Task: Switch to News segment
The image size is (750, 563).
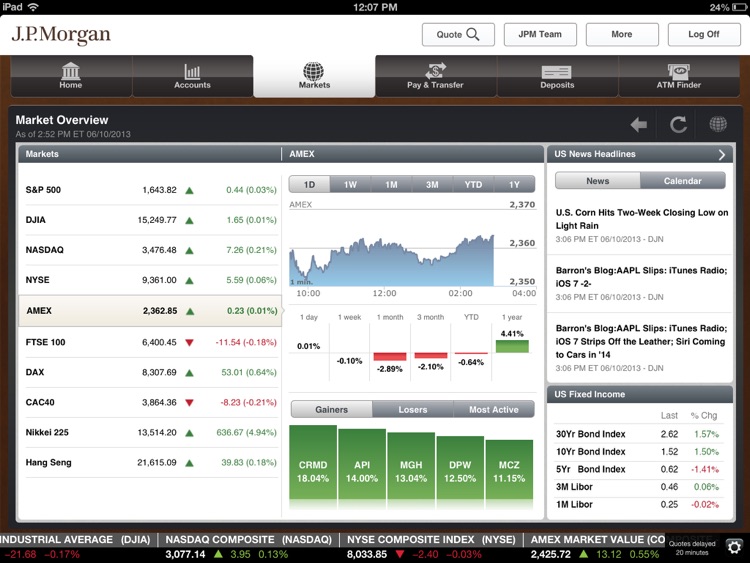Action: [597, 181]
